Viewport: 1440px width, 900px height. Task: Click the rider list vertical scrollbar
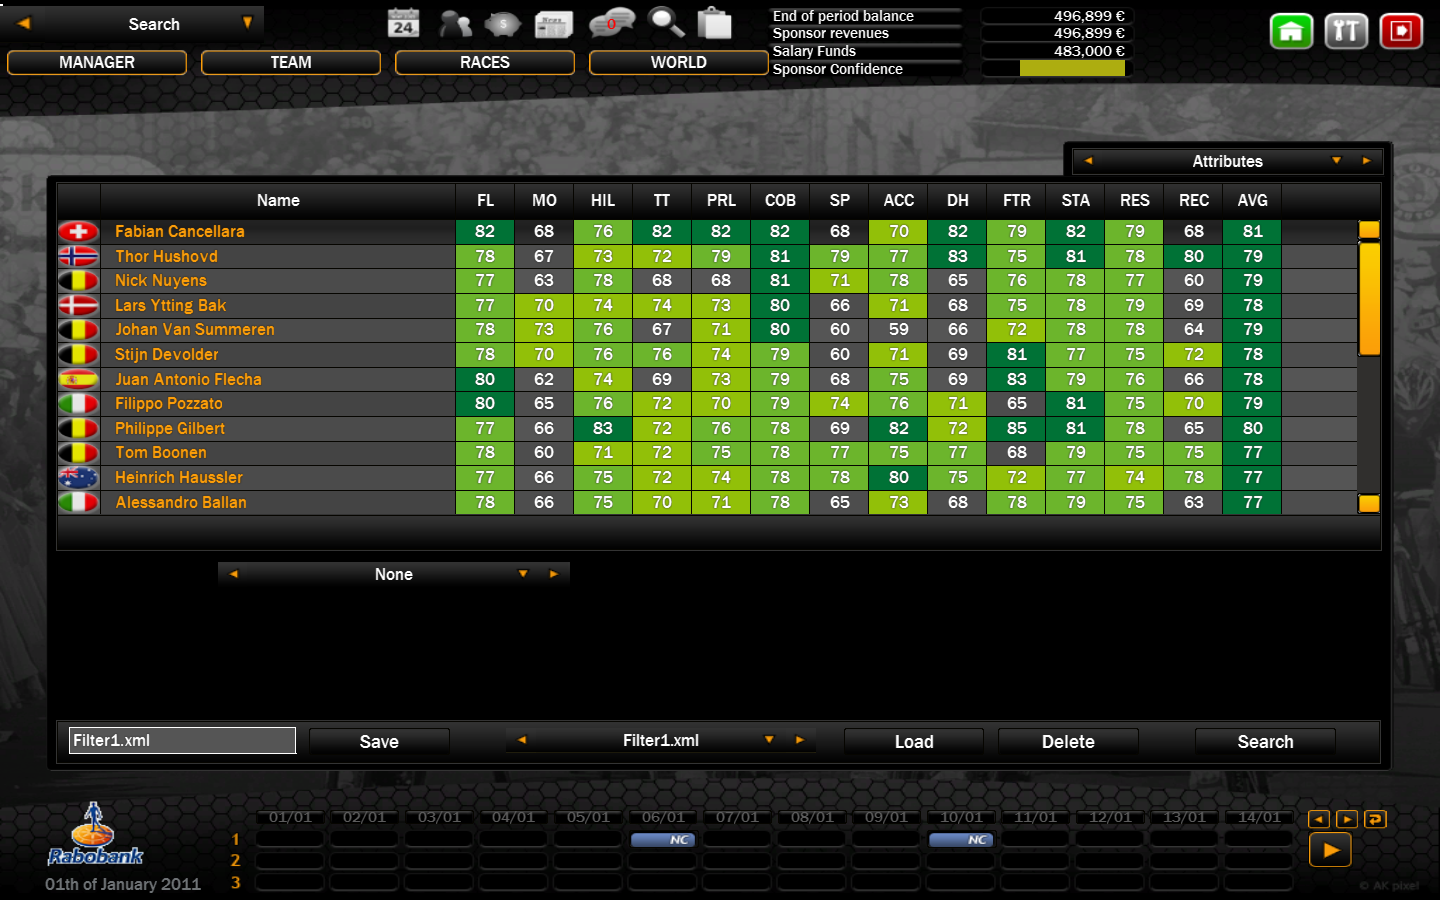1369,298
